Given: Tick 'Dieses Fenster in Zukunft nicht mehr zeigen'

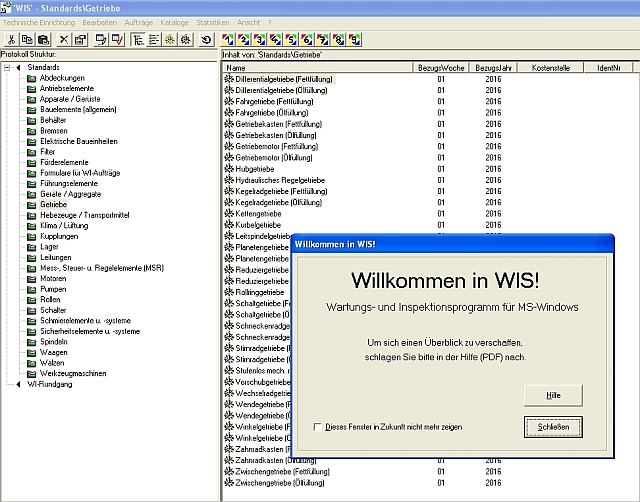Looking at the screenshot, I should [317, 427].
